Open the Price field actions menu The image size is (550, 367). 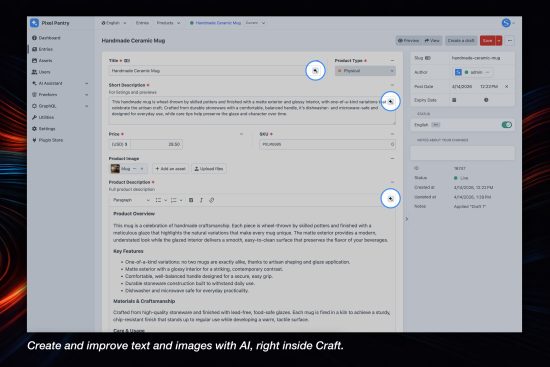241,134
